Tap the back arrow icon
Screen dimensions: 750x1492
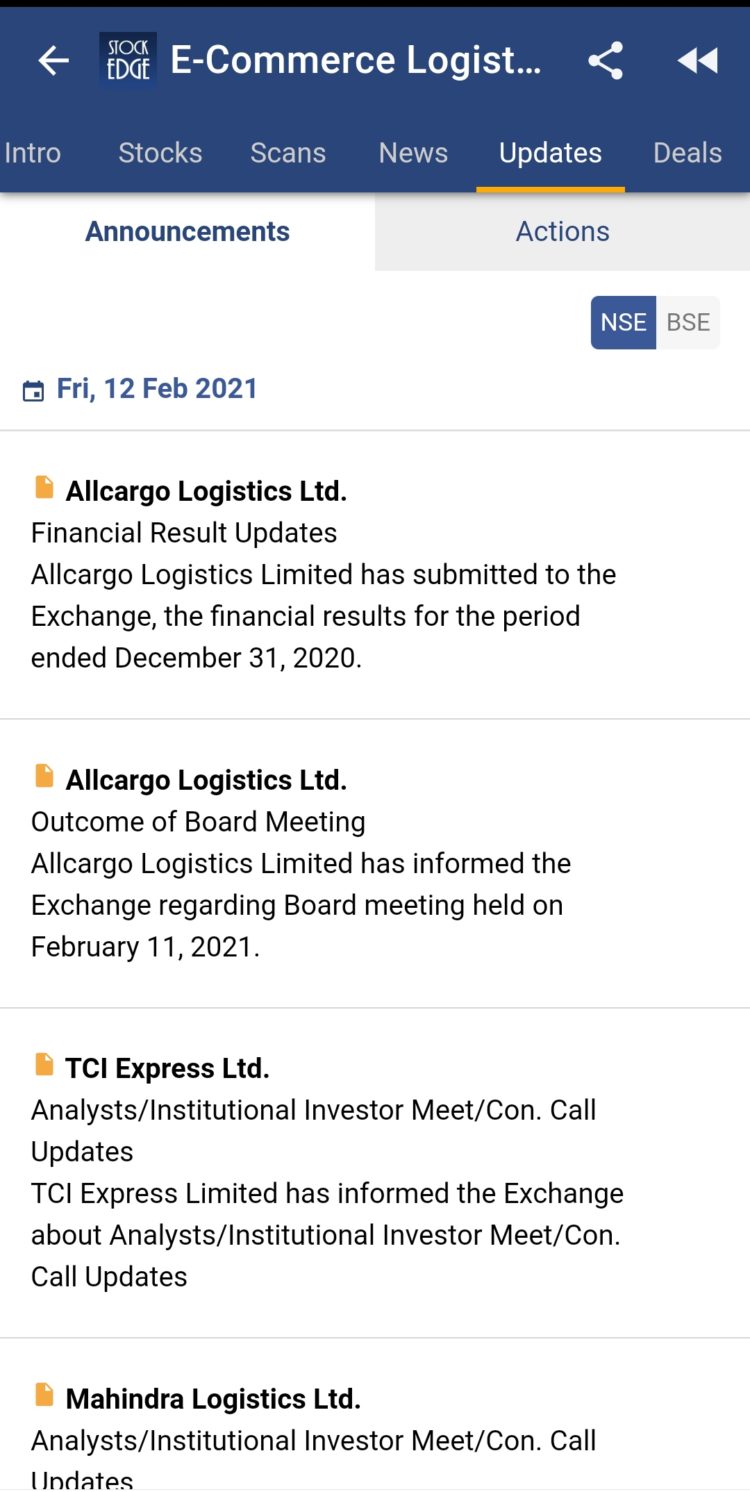click(x=54, y=61)
